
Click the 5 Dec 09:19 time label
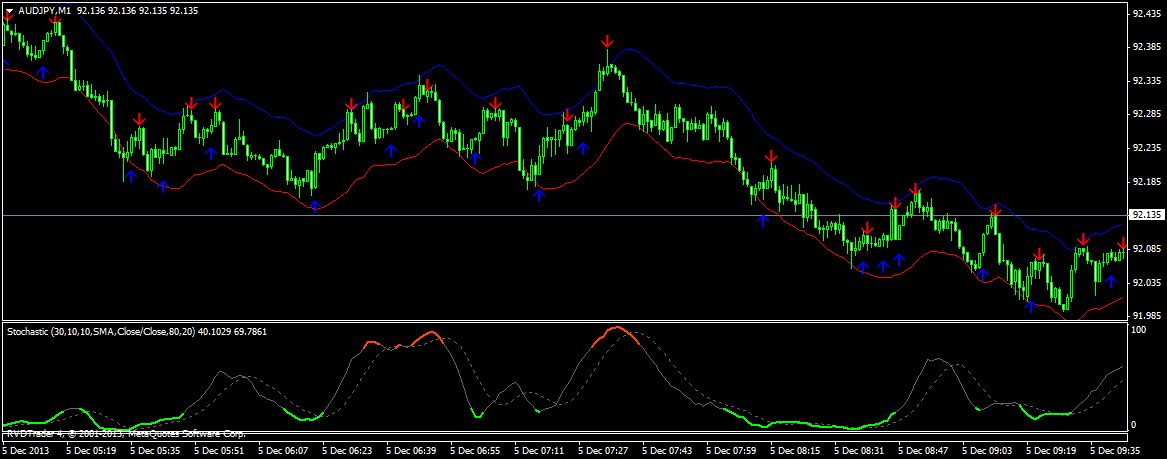1051,450
